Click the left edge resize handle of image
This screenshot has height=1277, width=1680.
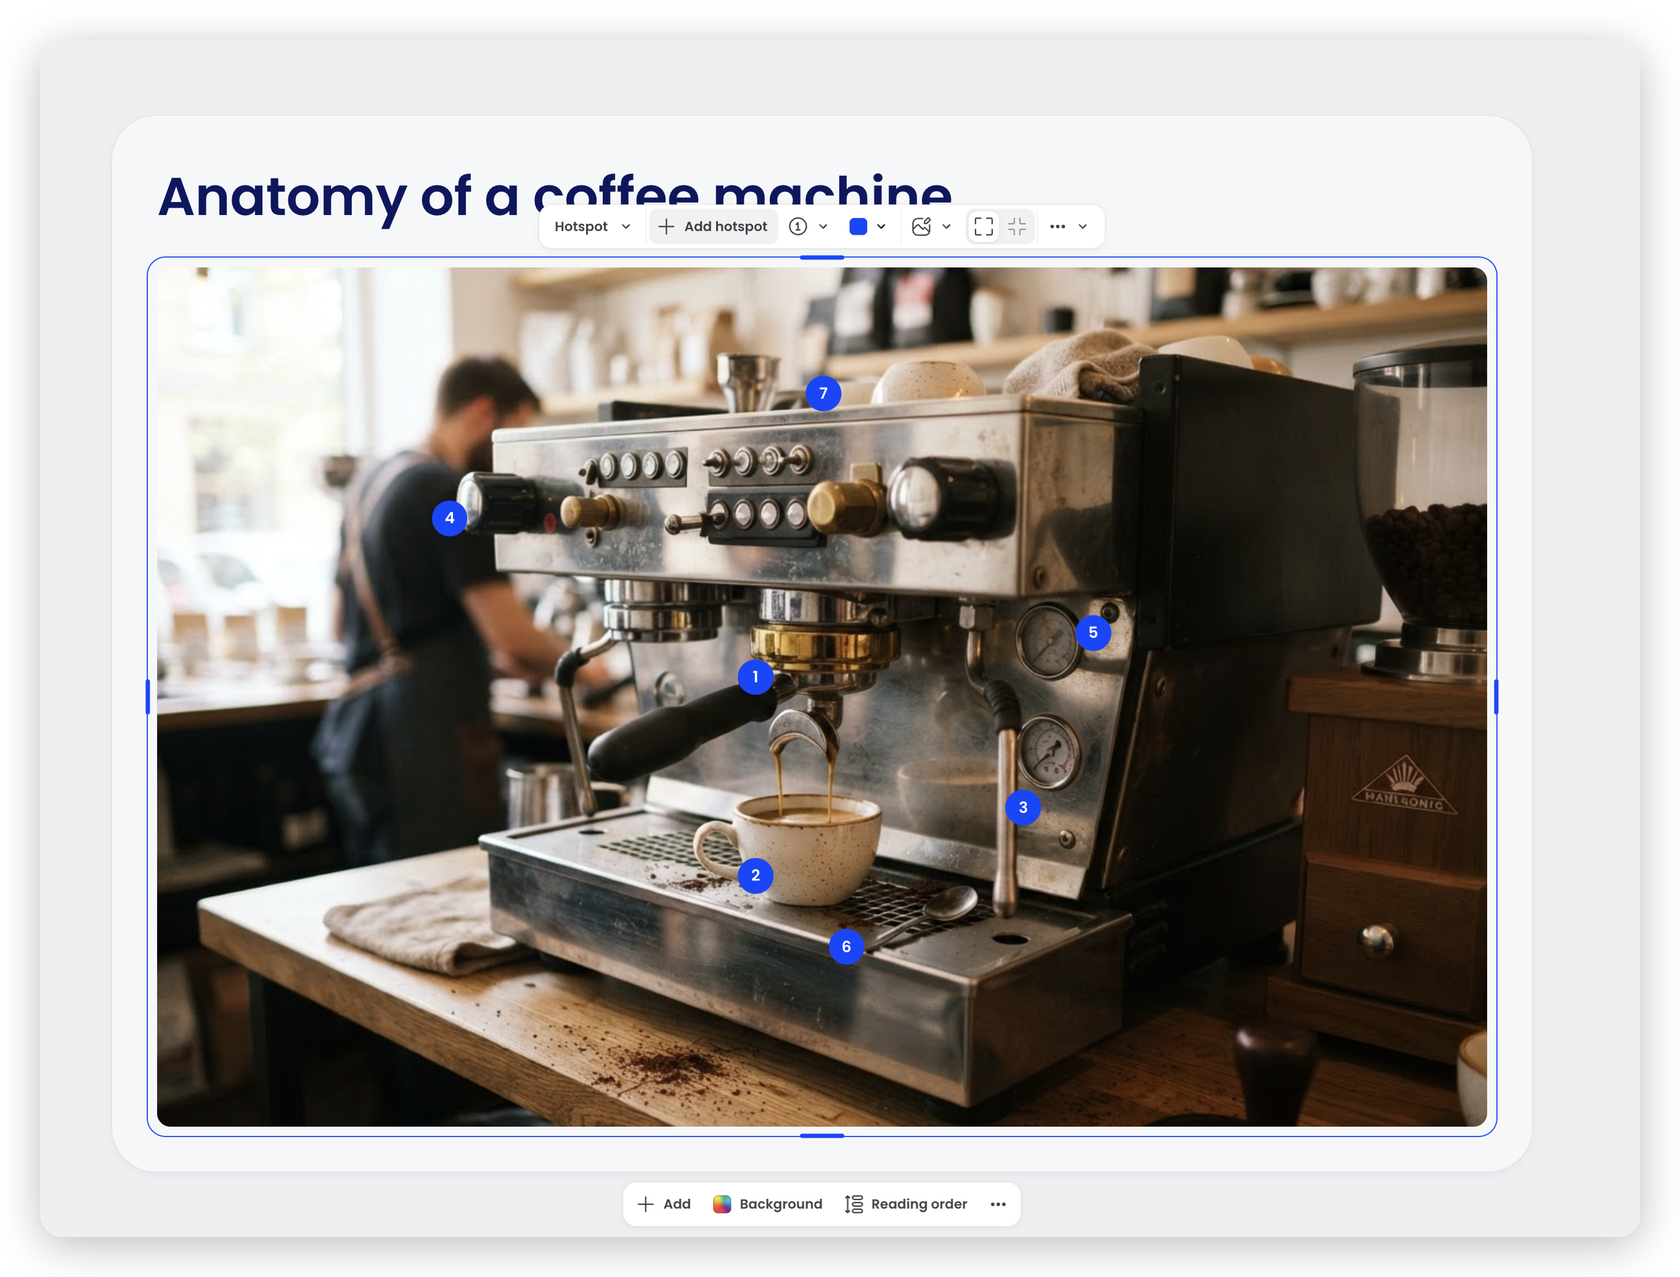[148, 697]
